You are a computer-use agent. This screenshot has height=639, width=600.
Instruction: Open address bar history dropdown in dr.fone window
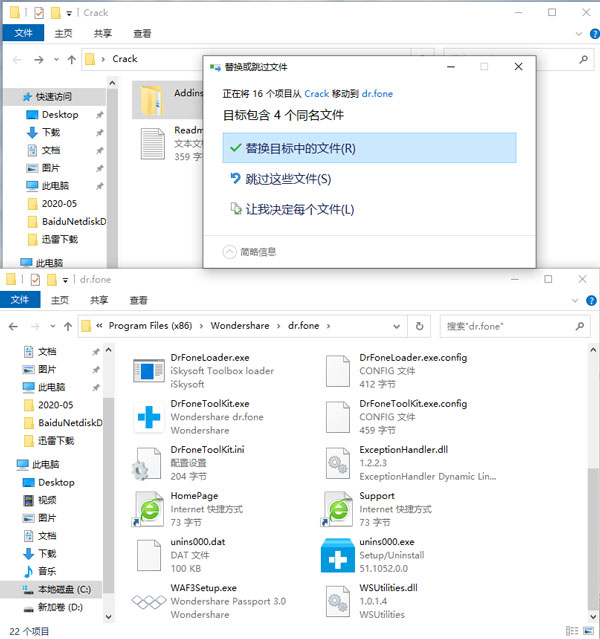(x=396, y=326)
